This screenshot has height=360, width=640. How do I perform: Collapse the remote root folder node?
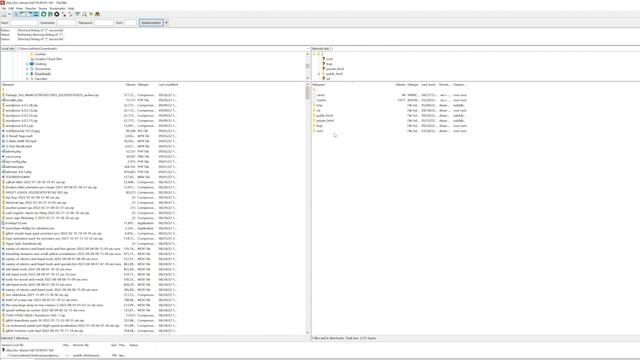coord(314,54)
